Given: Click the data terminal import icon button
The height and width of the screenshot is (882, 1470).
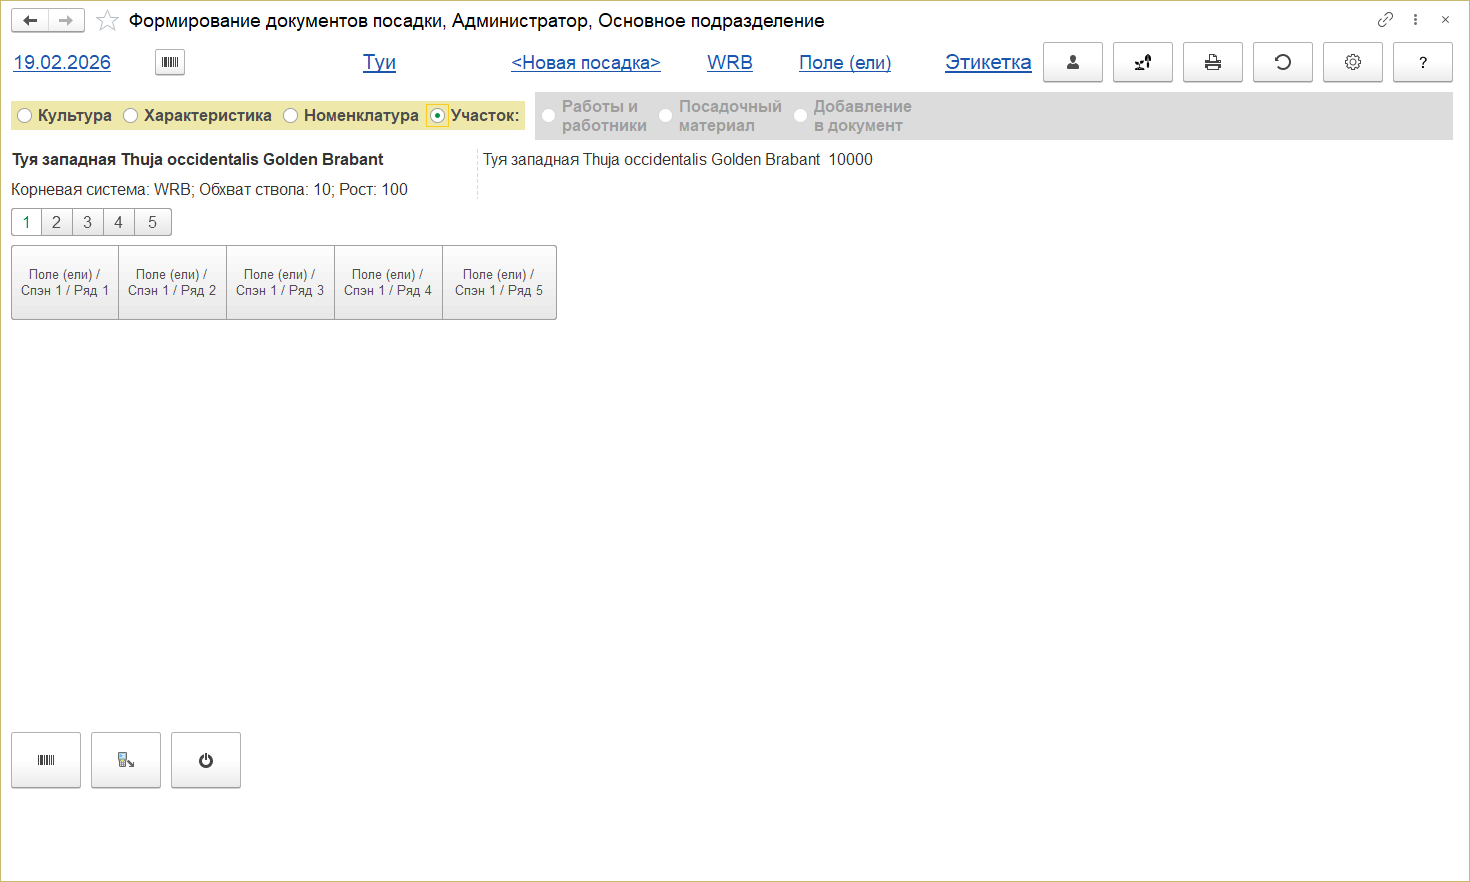Looking at the screenshot, I should [126, 760].
